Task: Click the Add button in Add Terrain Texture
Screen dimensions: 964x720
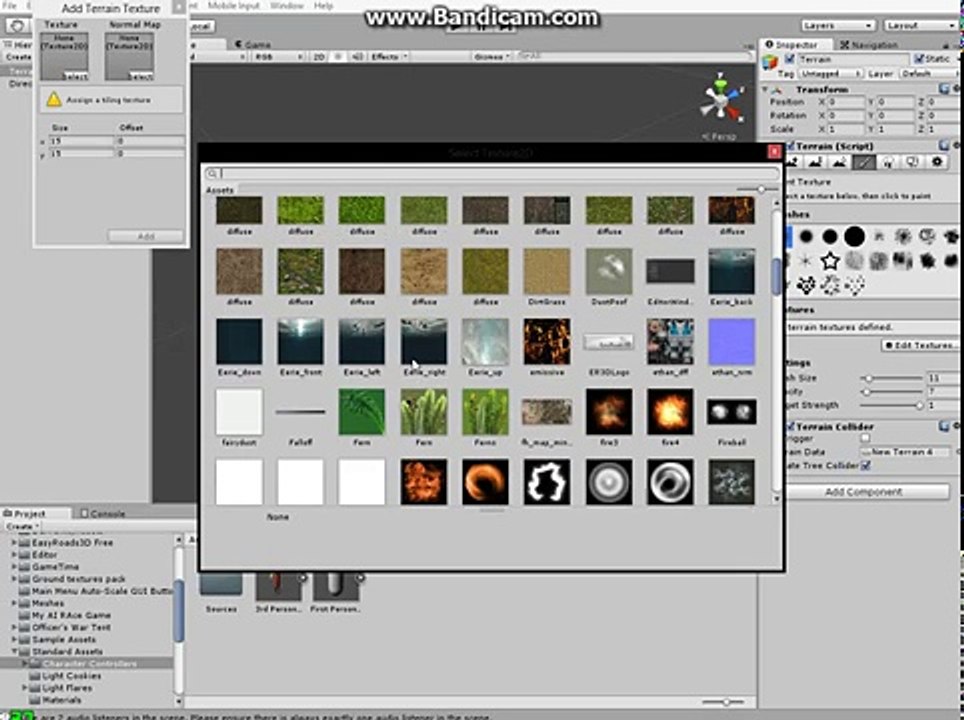Action: click(x=146, y=236)
